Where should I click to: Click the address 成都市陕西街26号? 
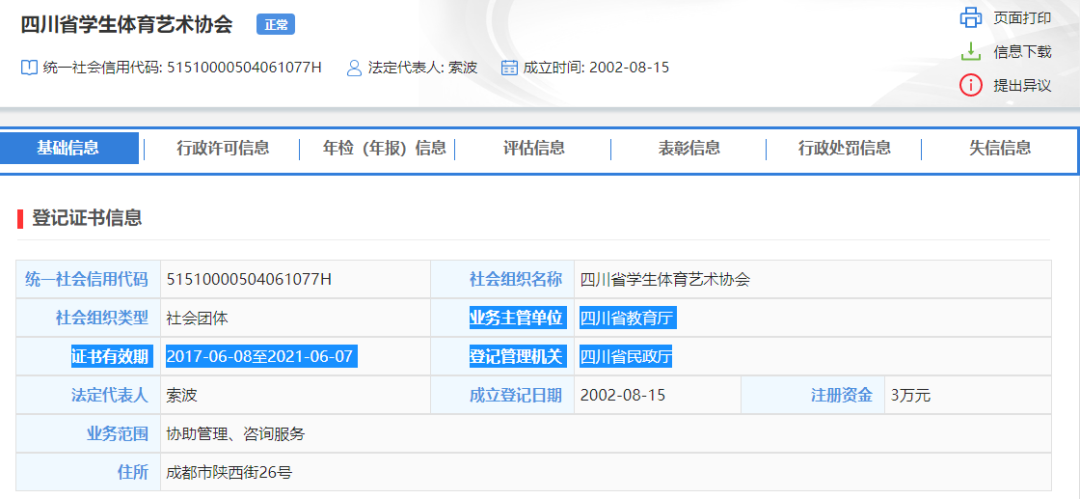tap(229, 472)
